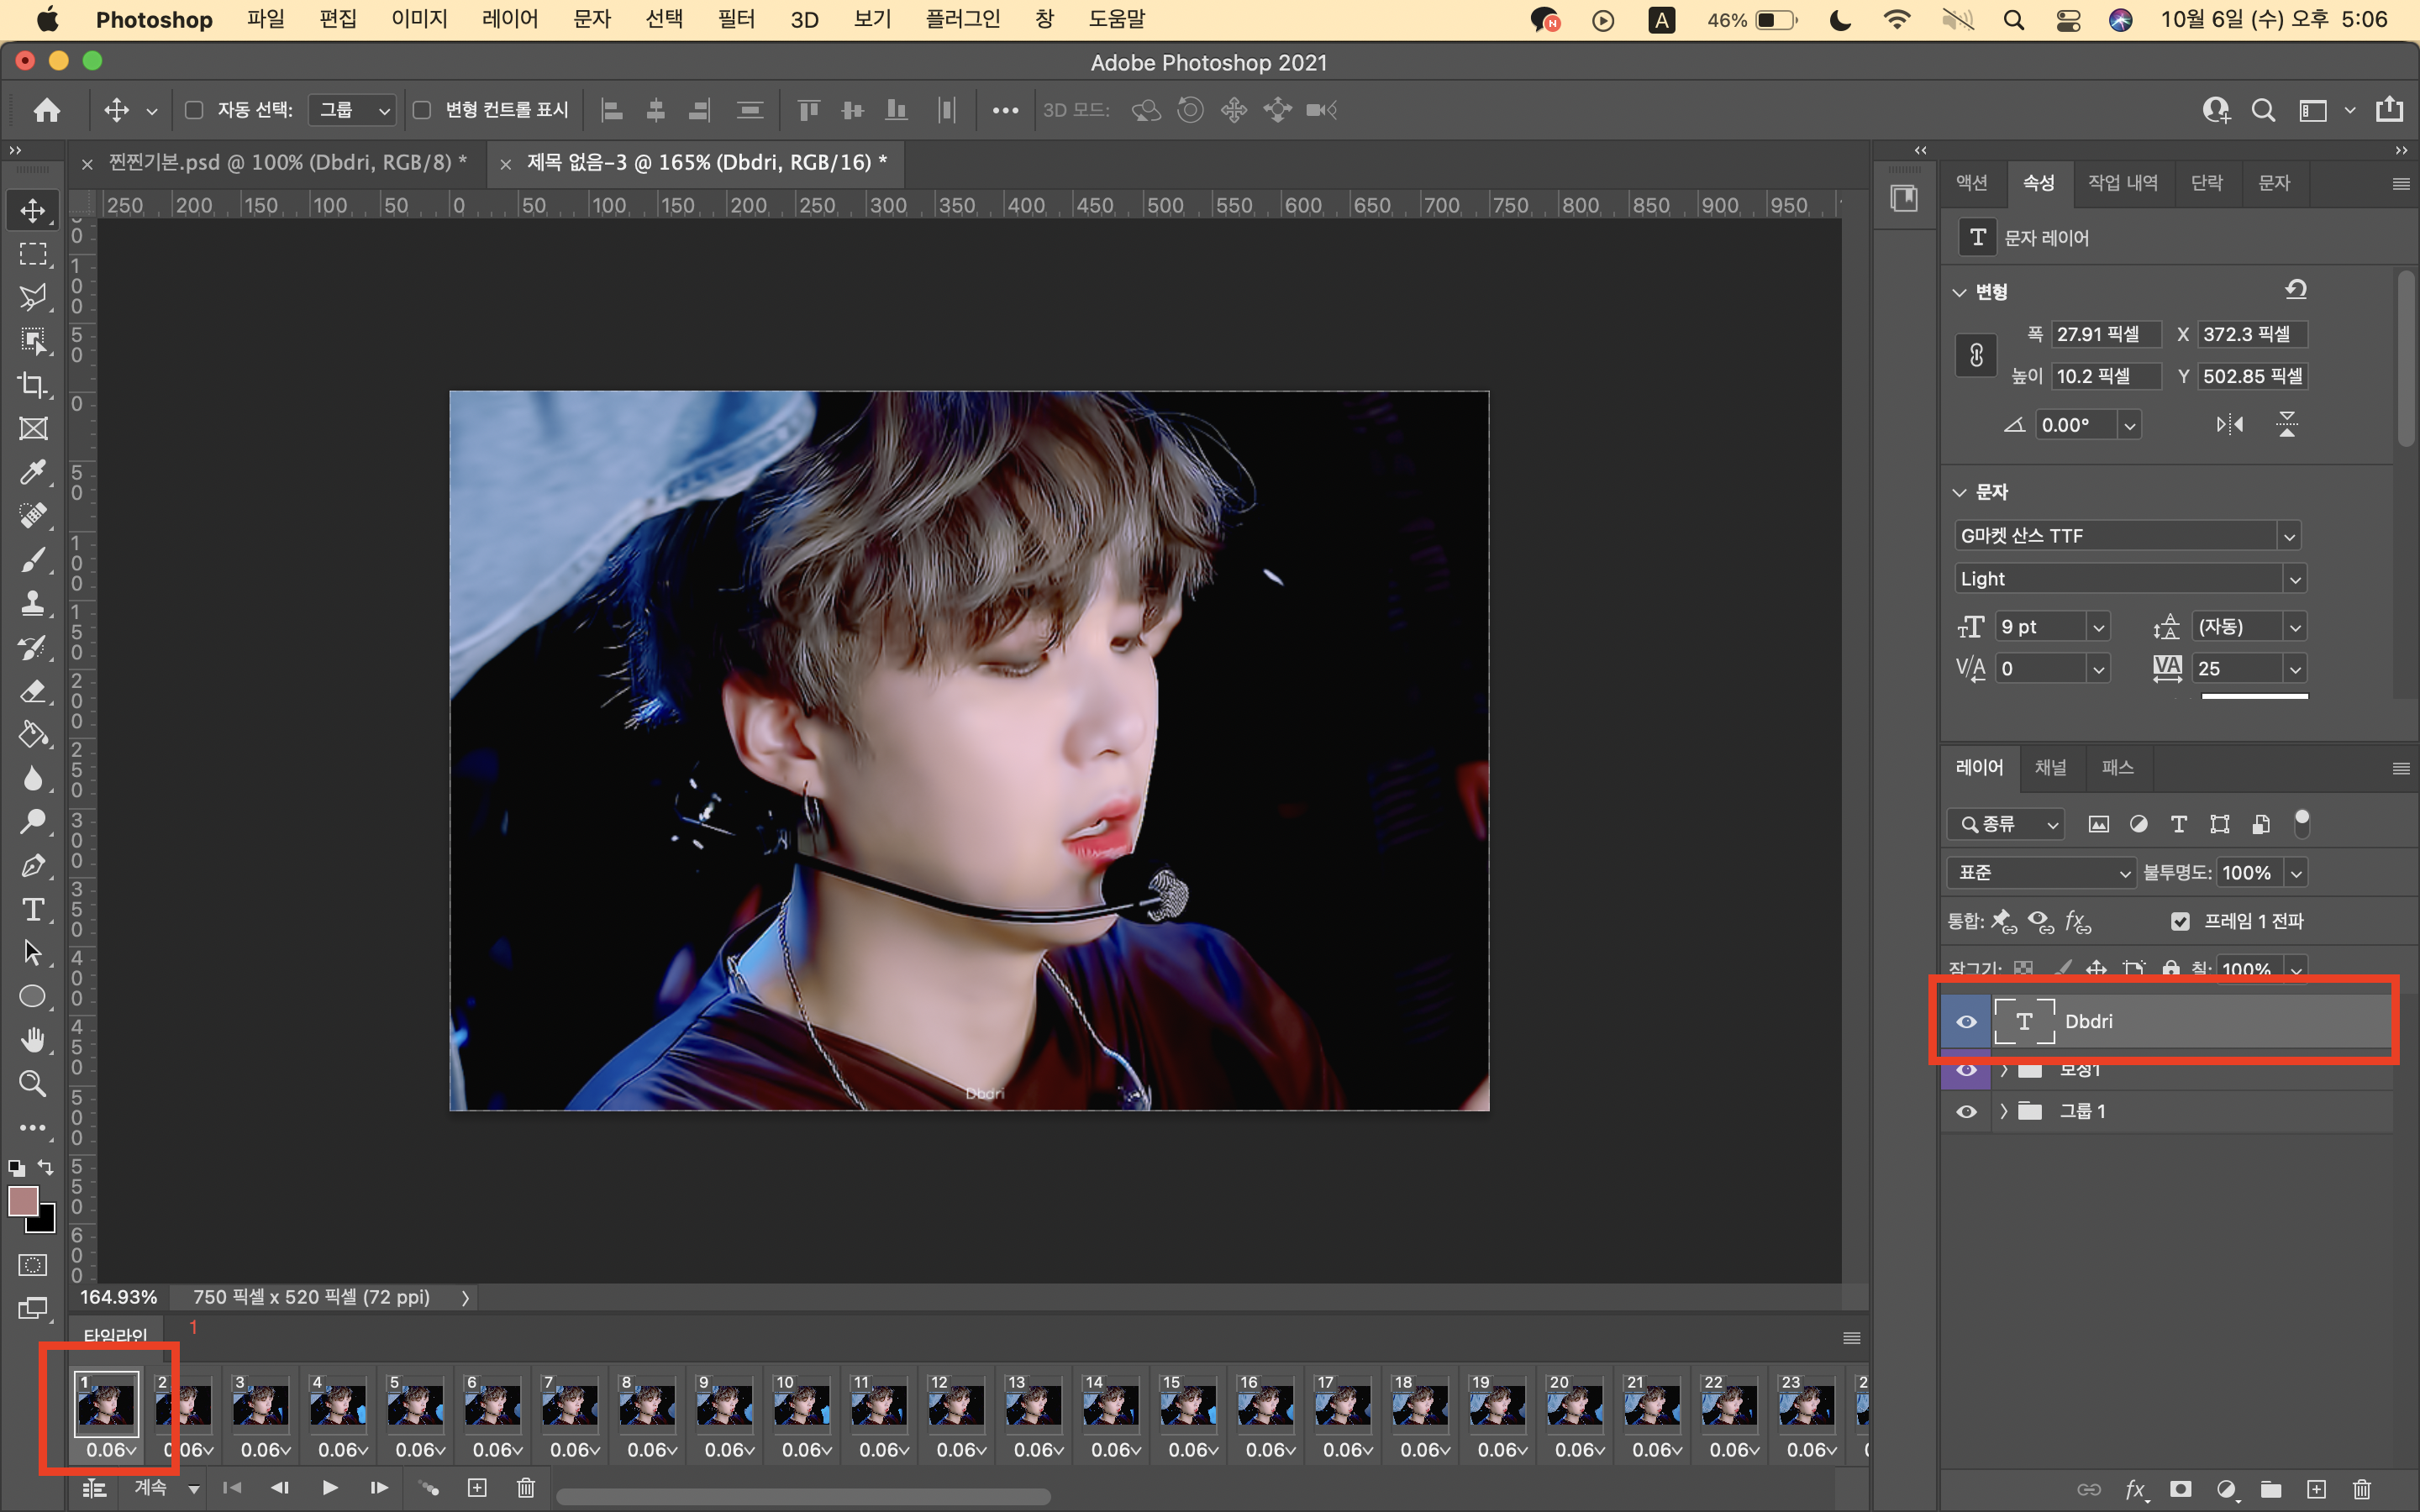2420x1512 pixels.
Task: Select the Eyedropper tool
Action: click(x=33, y=472)
